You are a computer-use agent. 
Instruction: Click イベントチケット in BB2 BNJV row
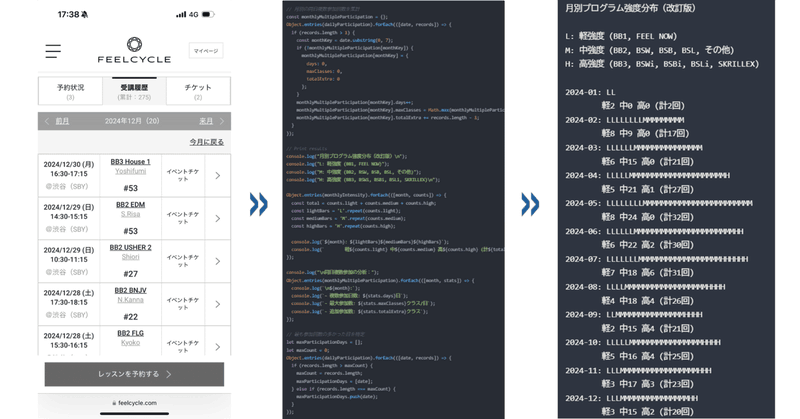pos(183,304)
